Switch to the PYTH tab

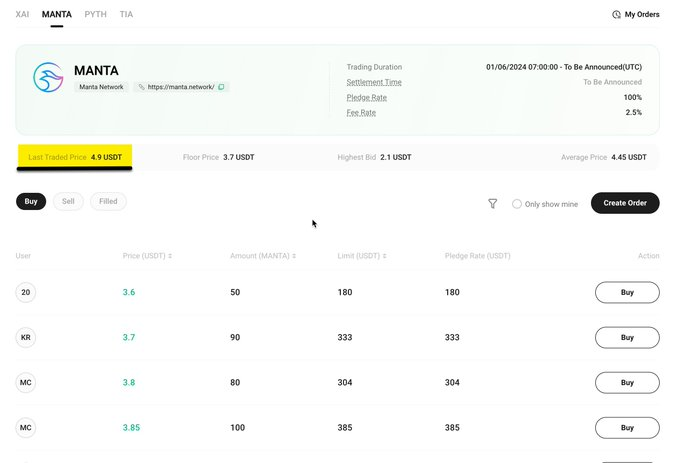(x=96, y=14)
